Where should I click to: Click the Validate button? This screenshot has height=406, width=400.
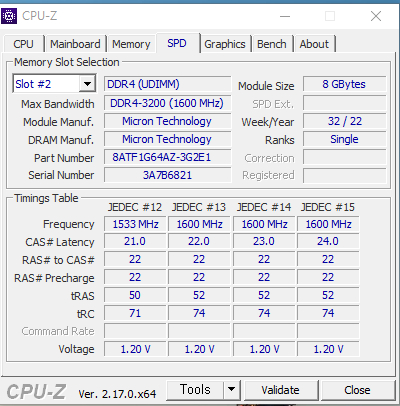coord(280,390)
